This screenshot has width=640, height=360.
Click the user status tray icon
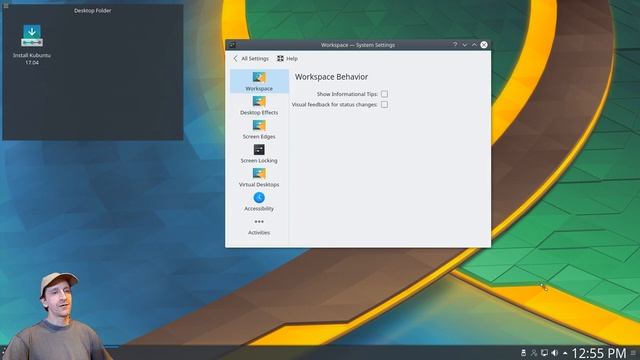tap(533, 353)
